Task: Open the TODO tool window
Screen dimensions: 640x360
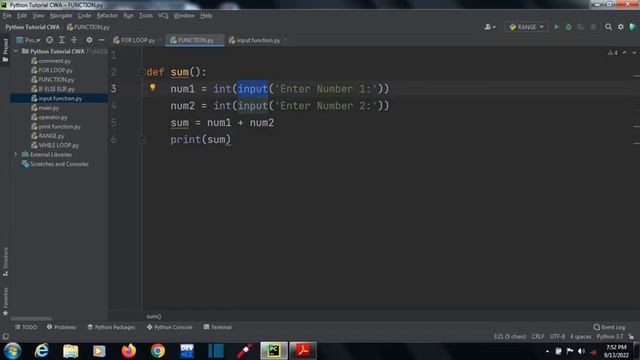Action: point(26,327)
